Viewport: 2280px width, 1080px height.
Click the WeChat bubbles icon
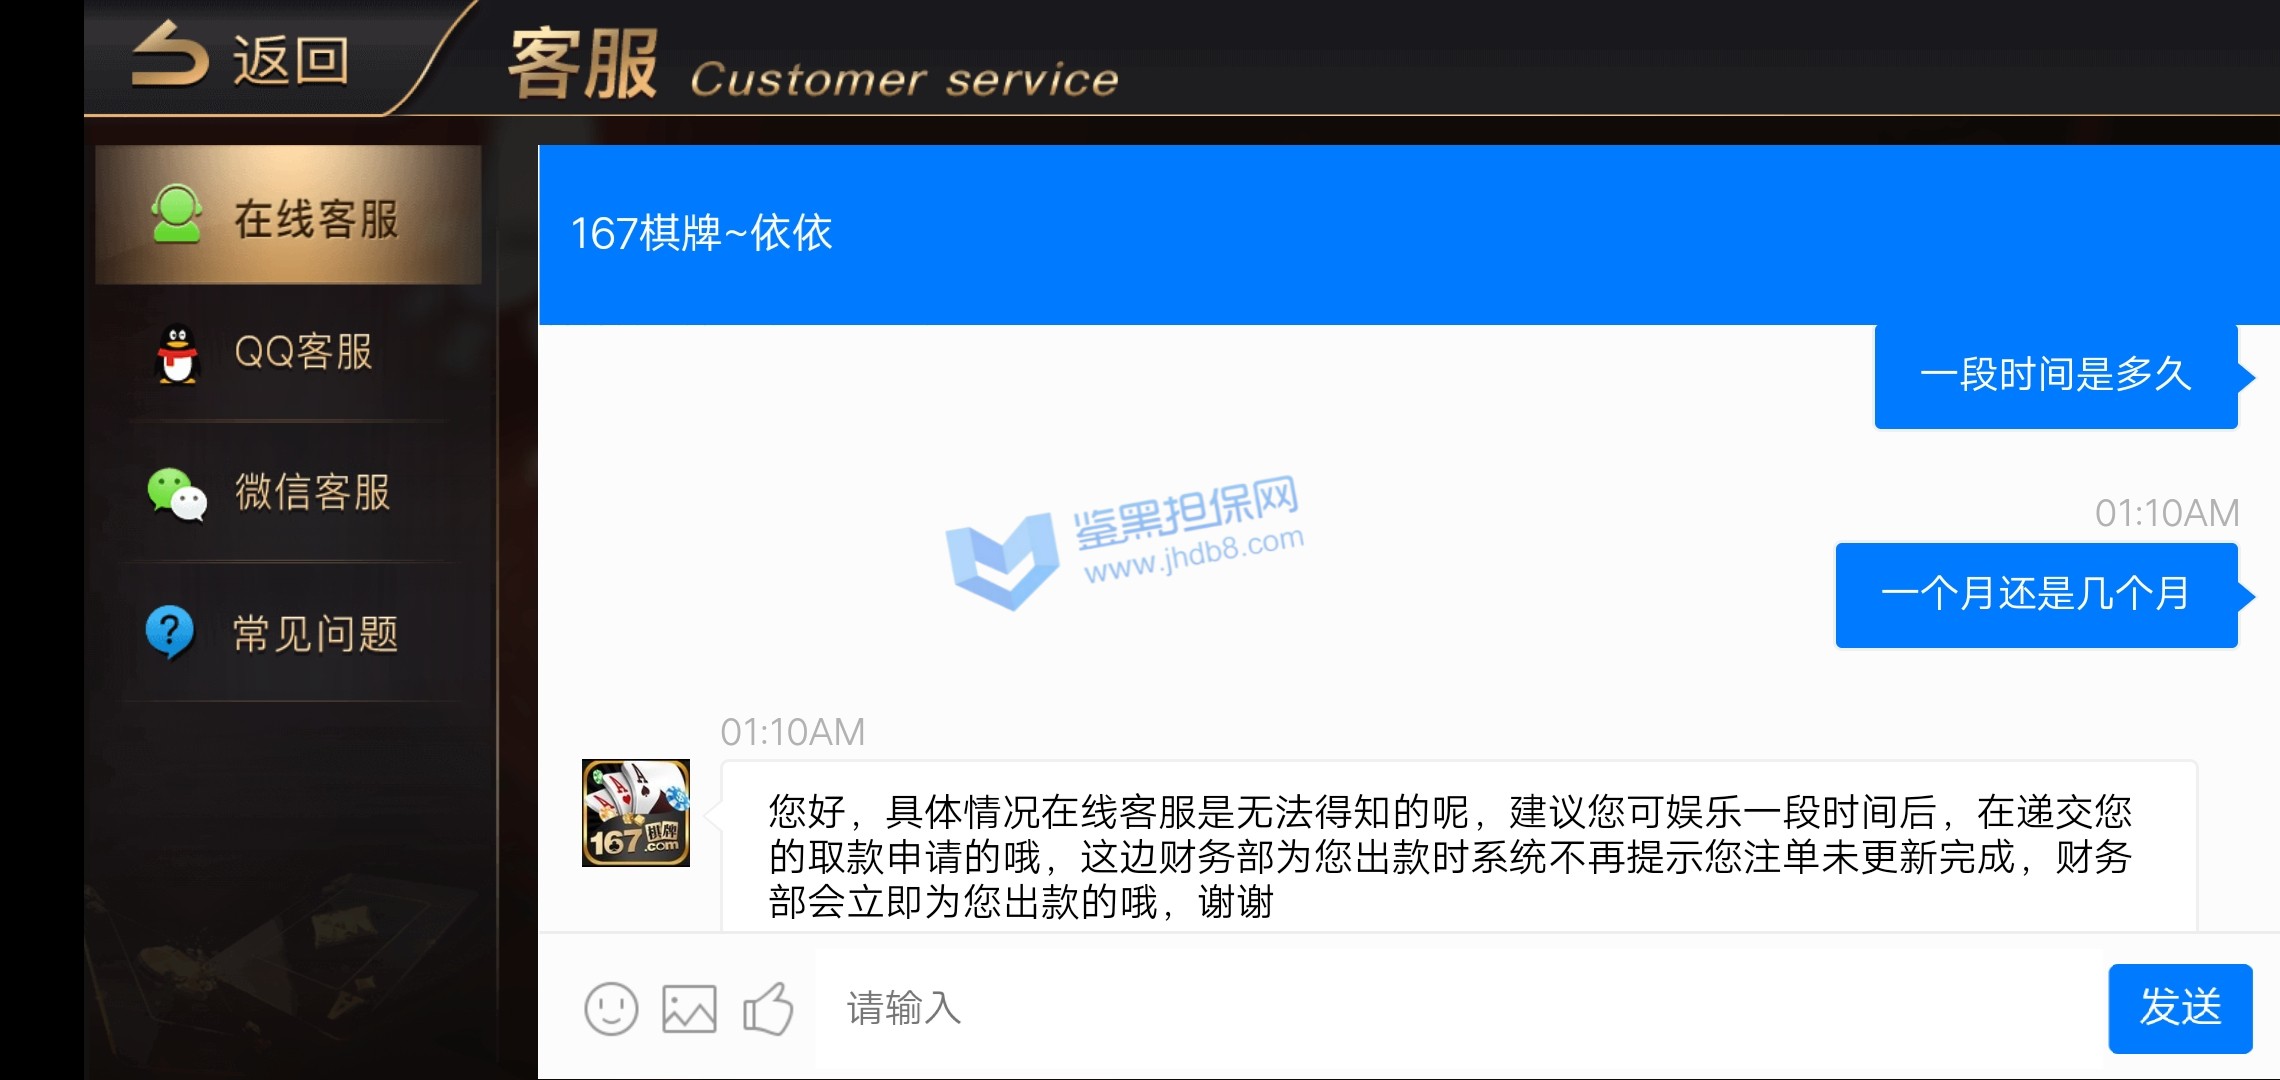[177, 494]
